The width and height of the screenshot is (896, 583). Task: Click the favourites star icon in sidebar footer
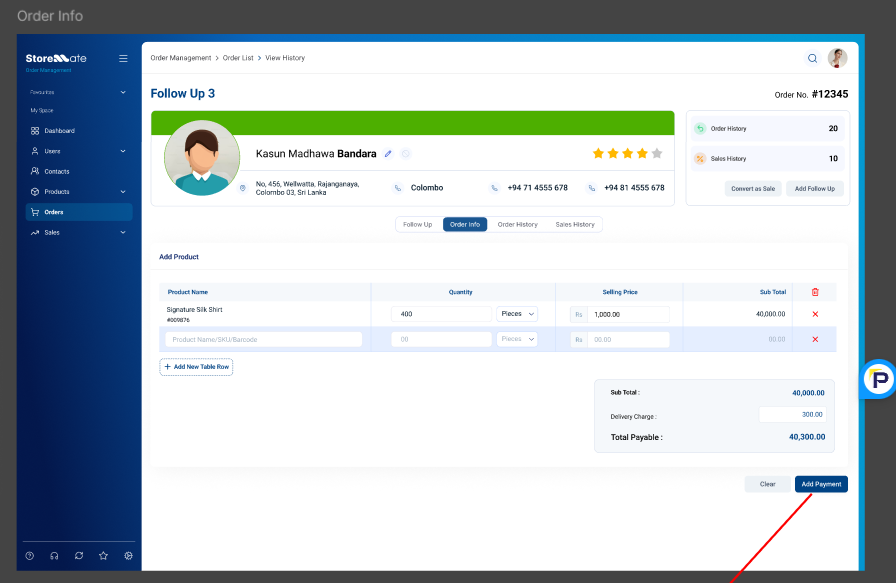pyautogui.click(x=103, y=556)
